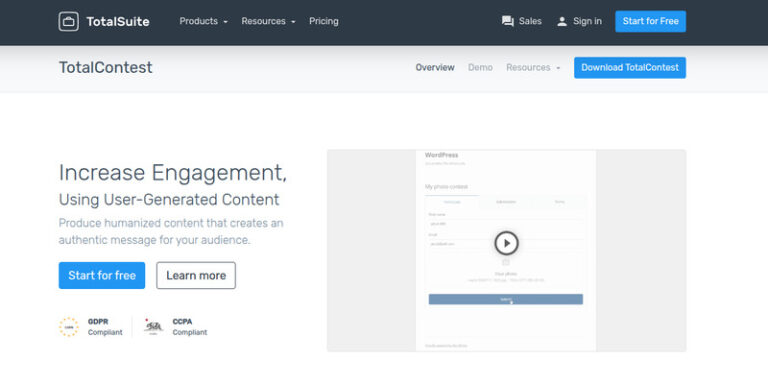Select the Overview tab
Screen dimensions: 768x385
point(435,68)
